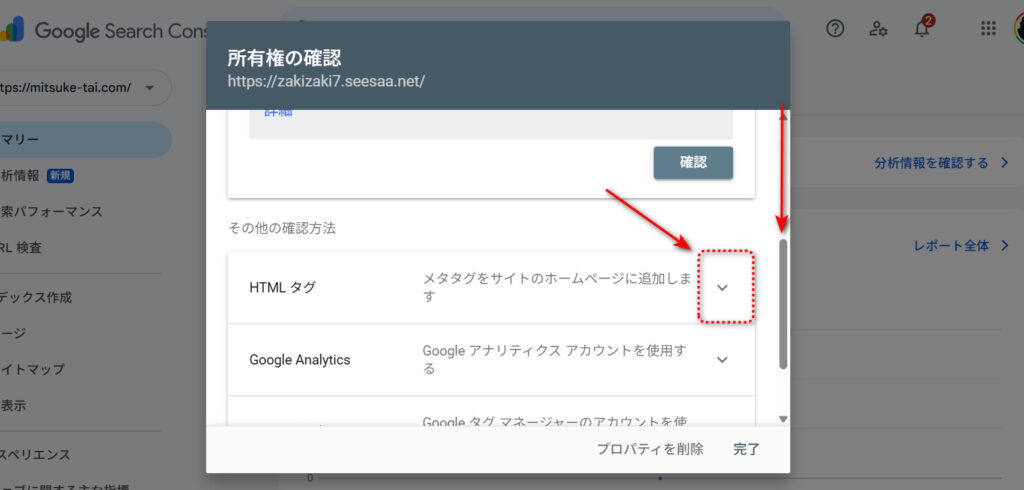Click the dialog's vertical scrollbar thumb
The height and width of the screenshot is (490, 1024).
pos(783,303)
